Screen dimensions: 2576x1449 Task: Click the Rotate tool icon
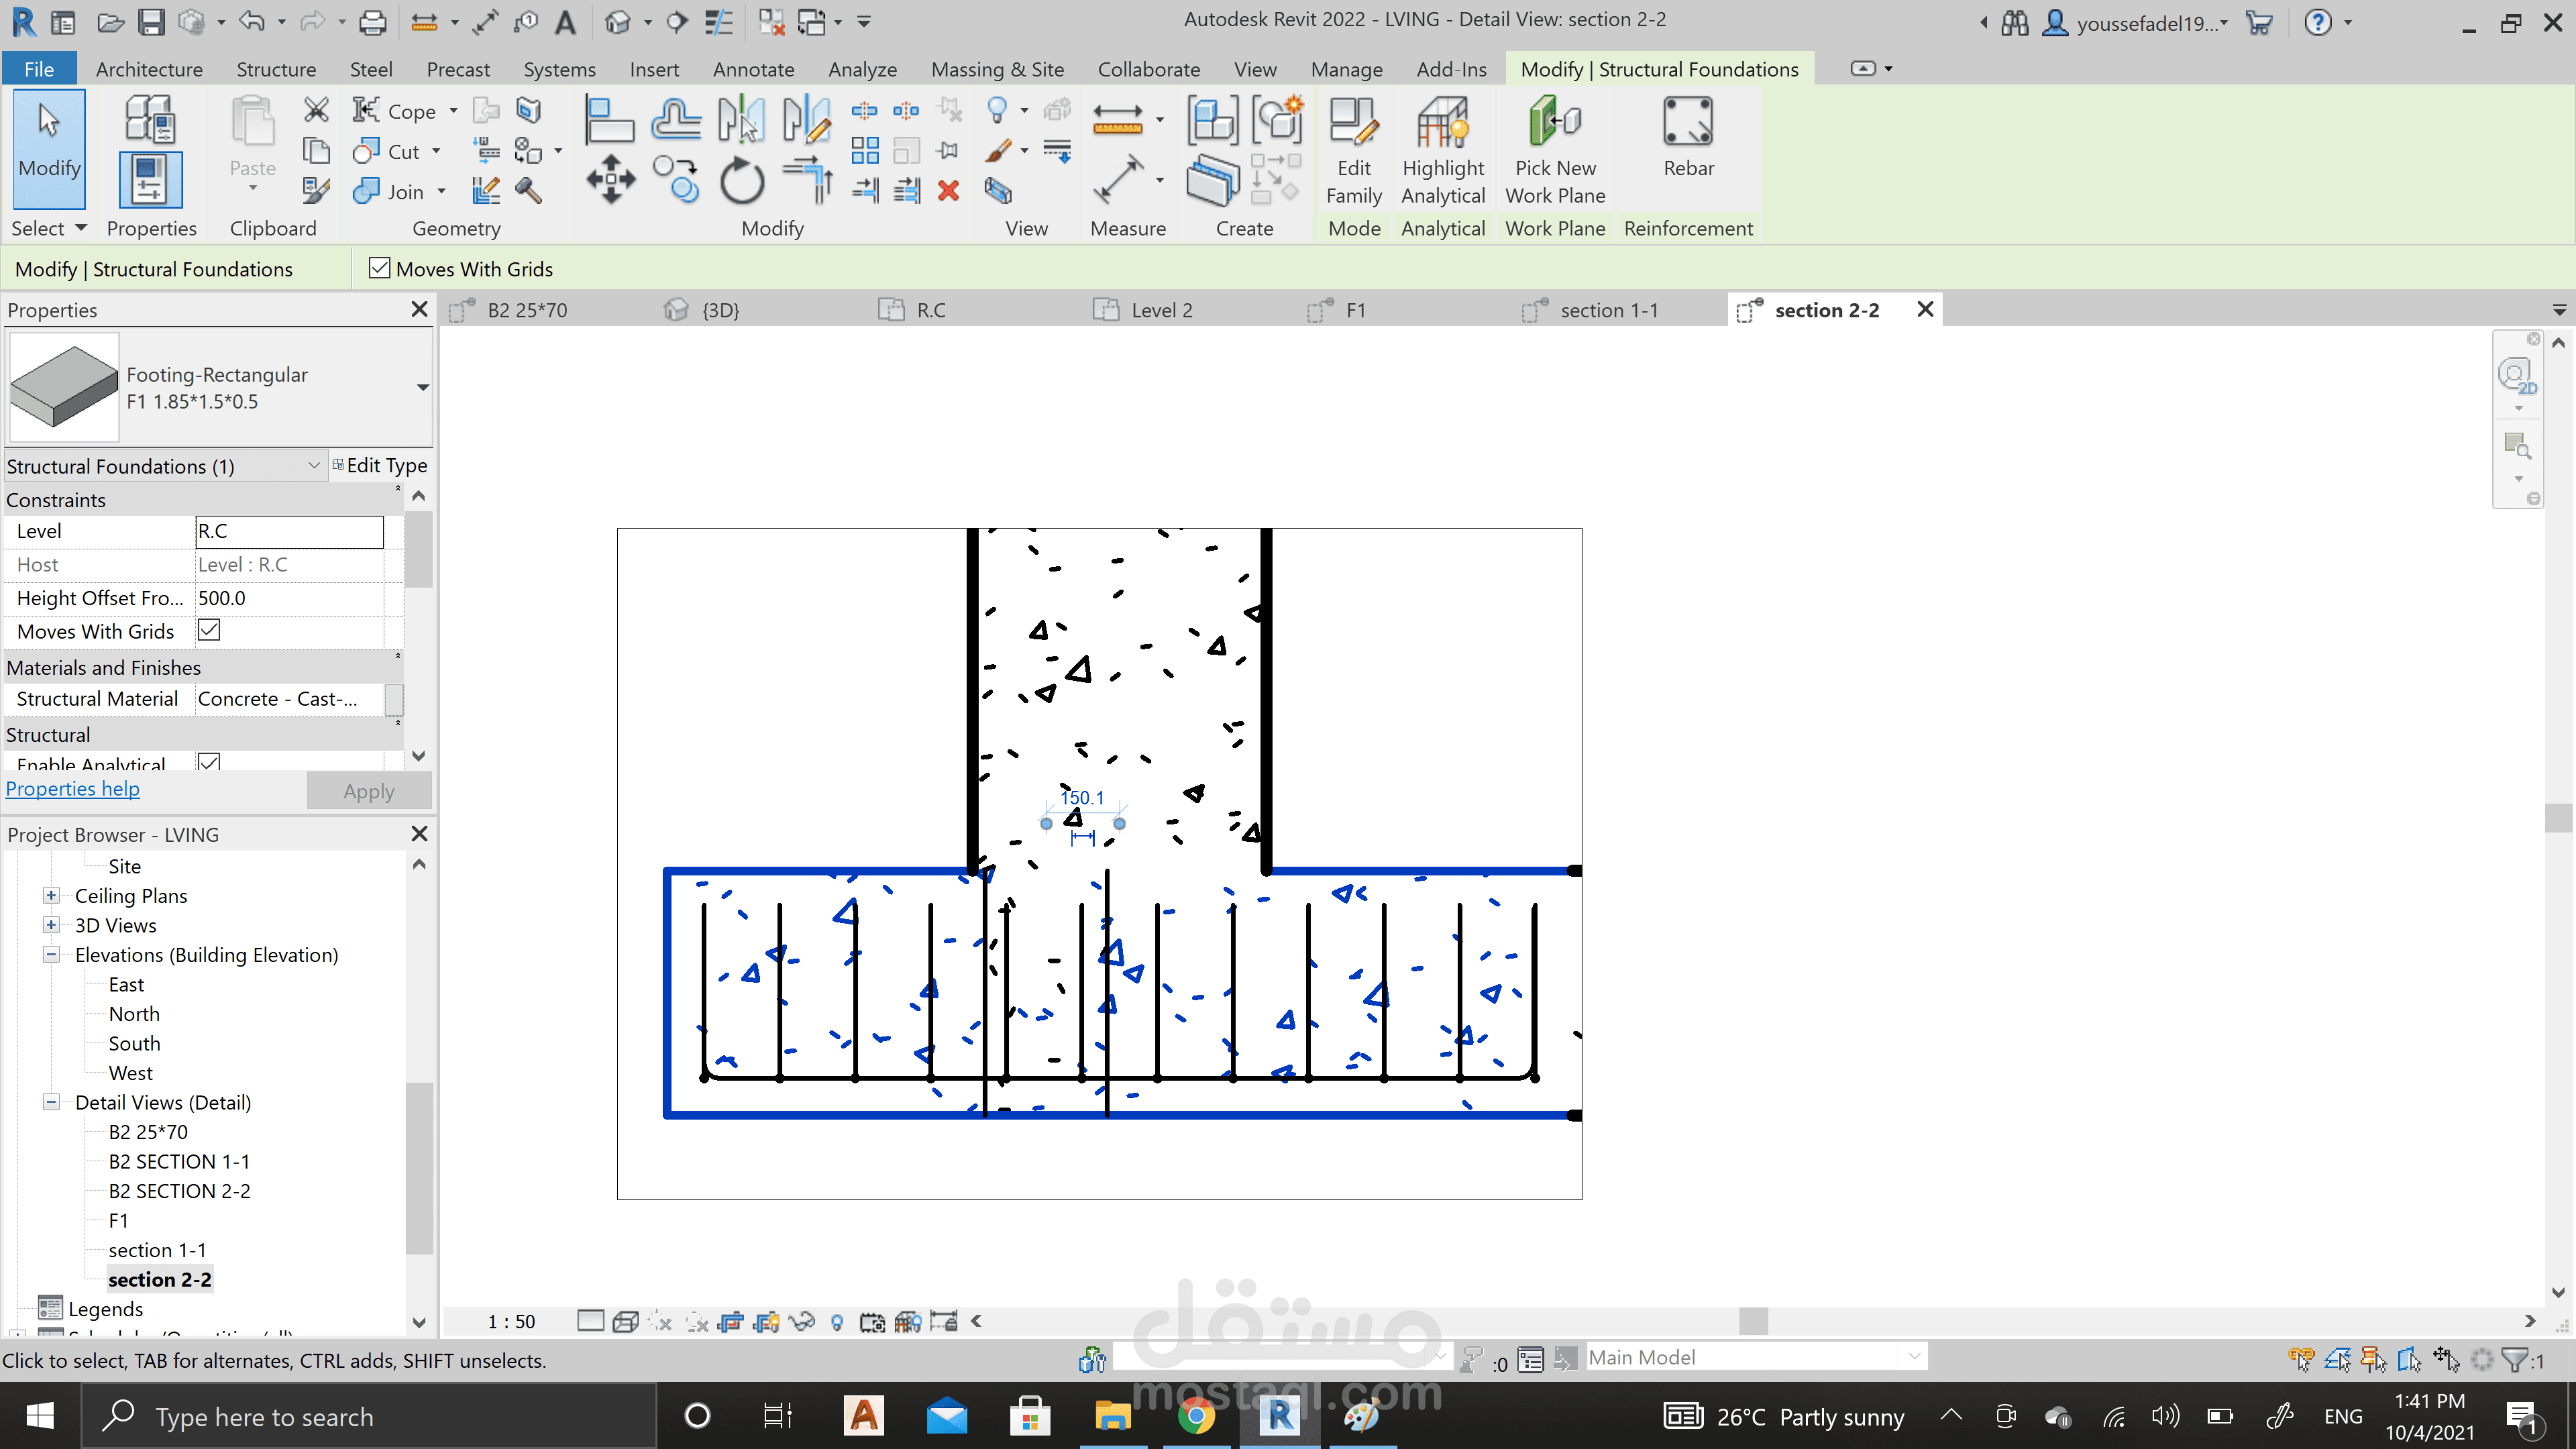coord(741,181)
